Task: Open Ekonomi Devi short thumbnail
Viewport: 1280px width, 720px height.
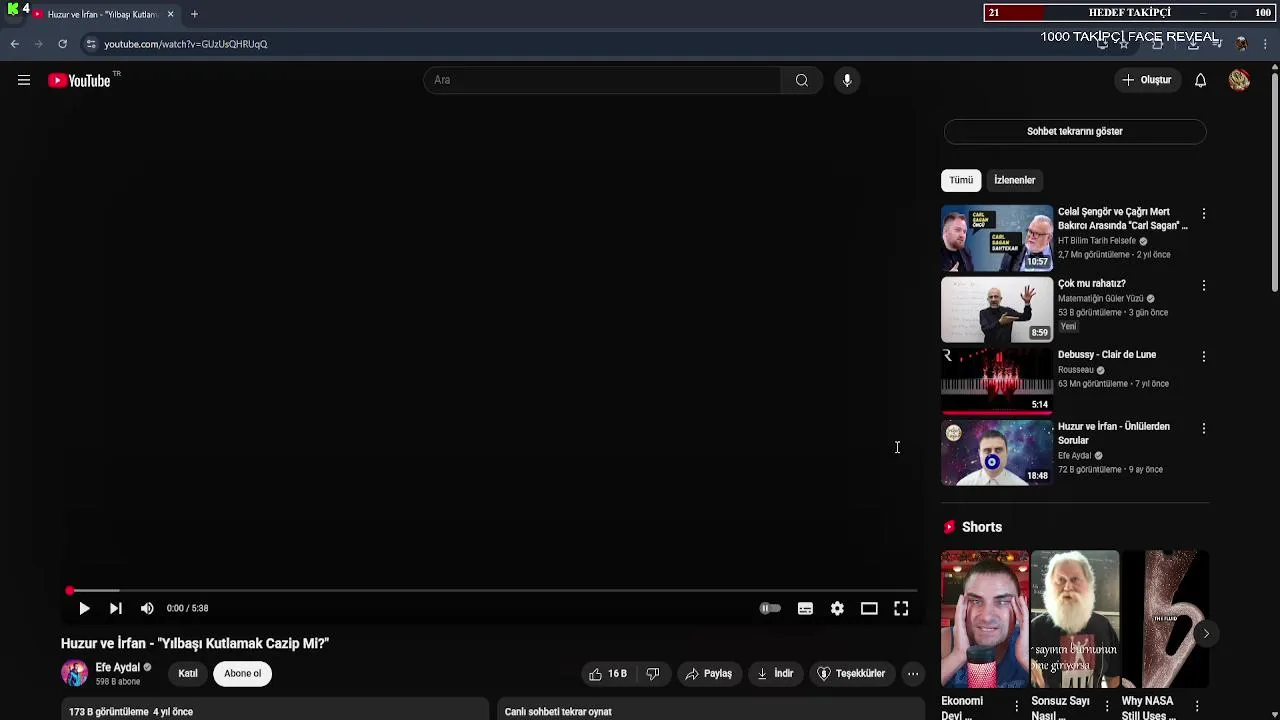Action: click(x=984, y=619)
